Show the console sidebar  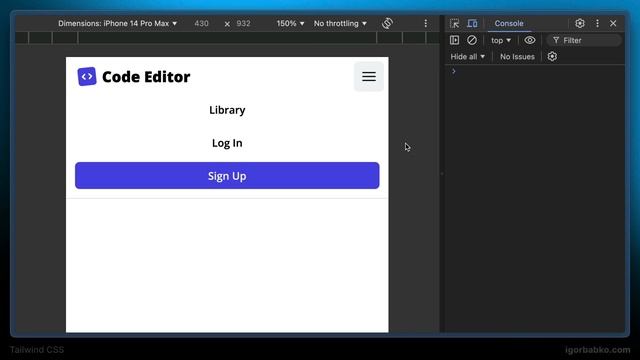pos(454,40)
